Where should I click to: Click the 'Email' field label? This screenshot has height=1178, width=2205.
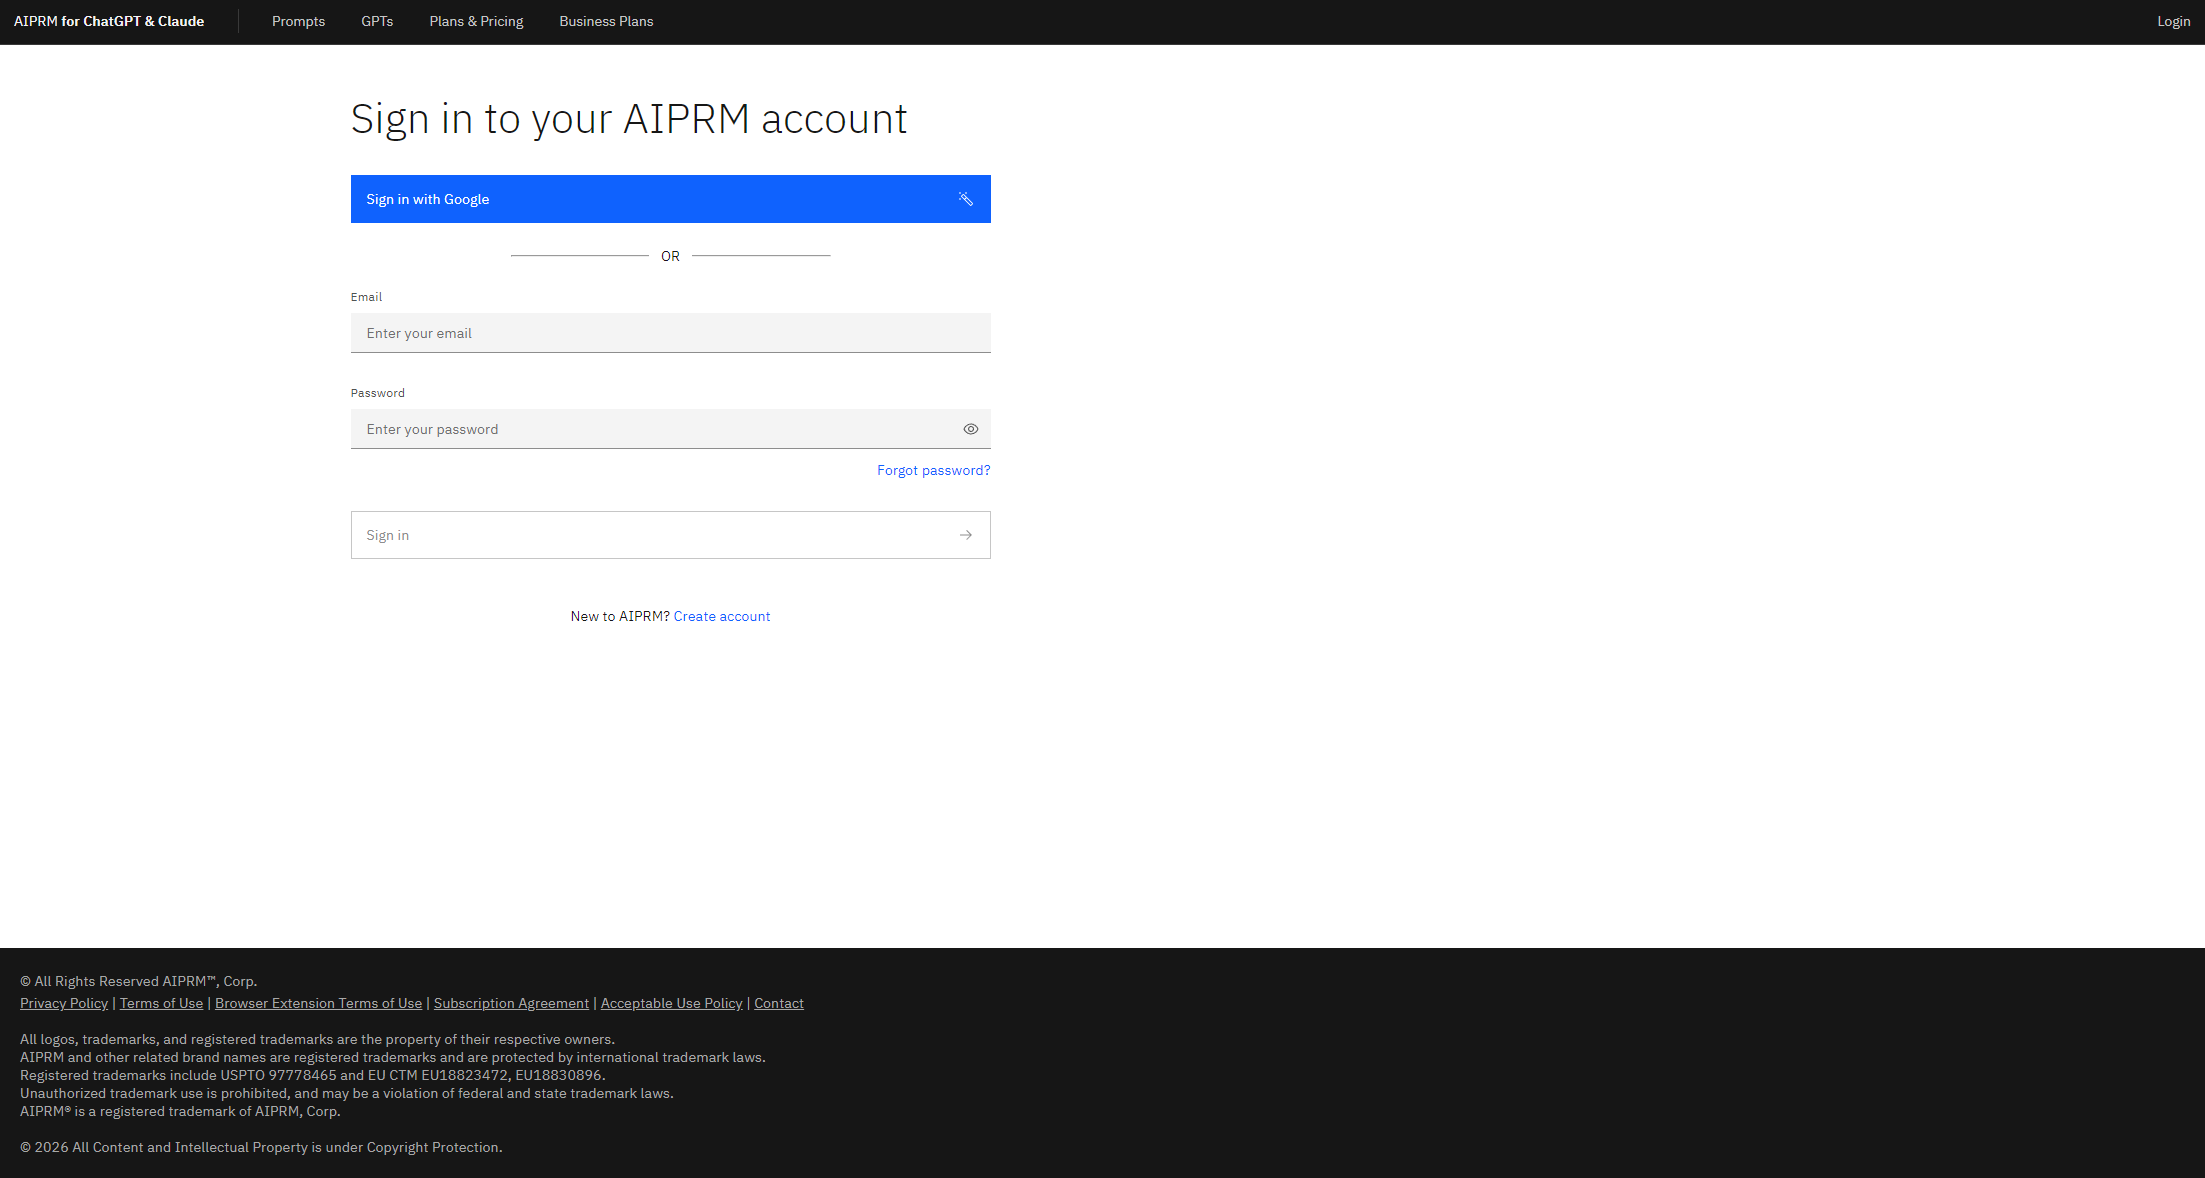(366, 297)
